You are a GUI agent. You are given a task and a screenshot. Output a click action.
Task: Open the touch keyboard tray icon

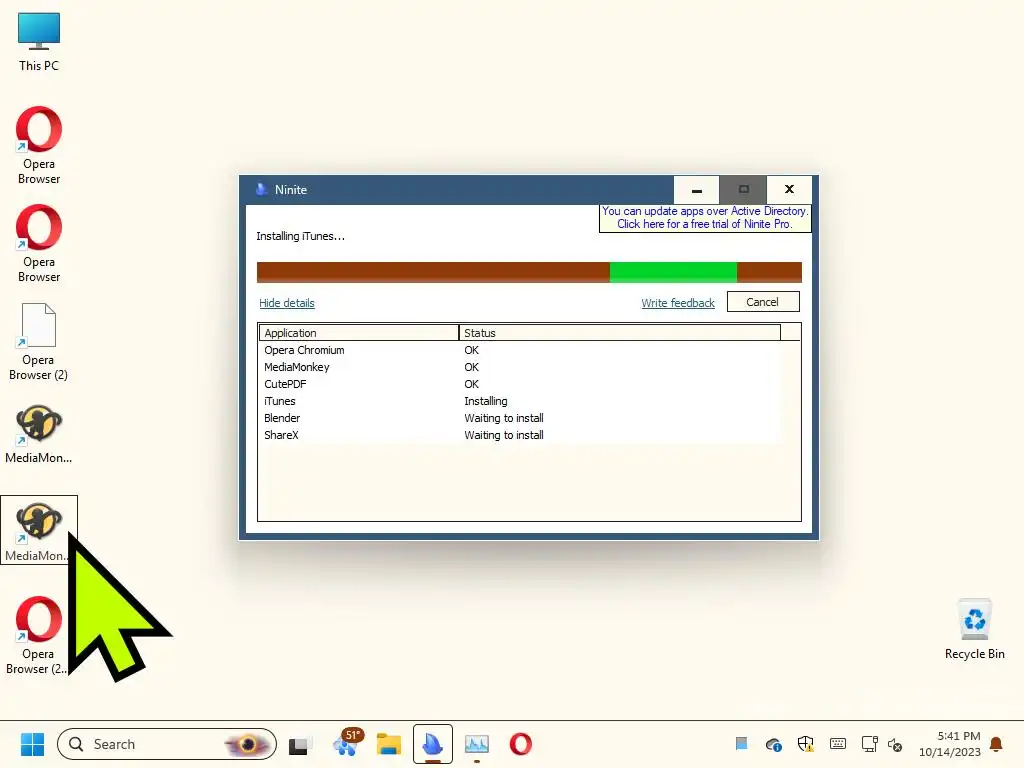point(837,744)
